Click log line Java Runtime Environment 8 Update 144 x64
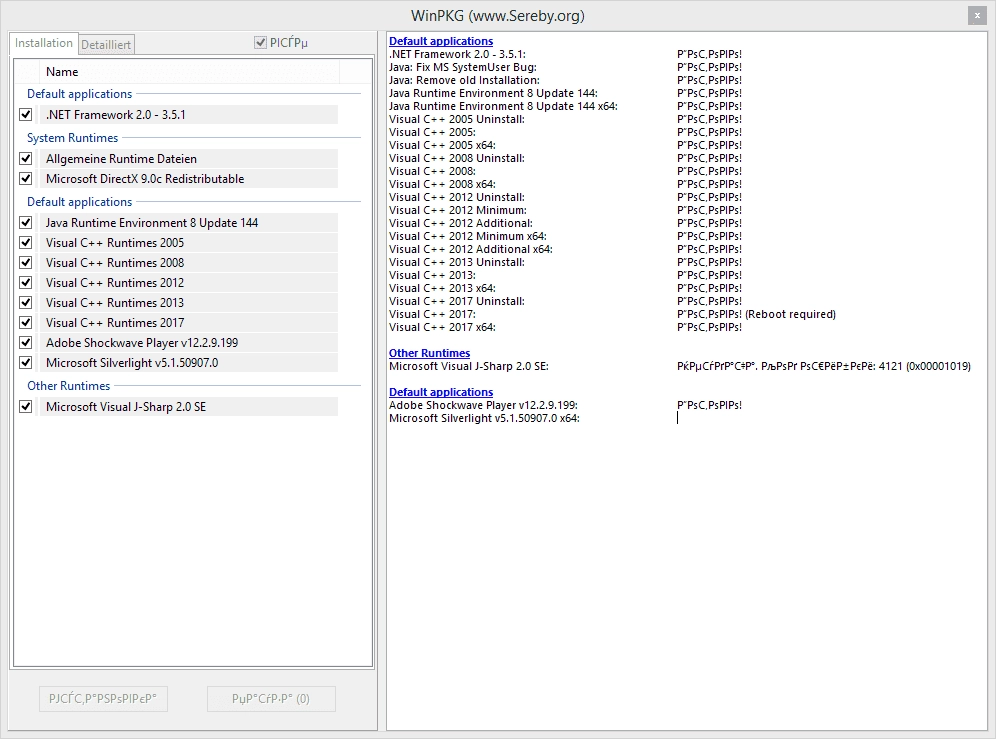This screenshot has height=739, width=996. [503, 106]
